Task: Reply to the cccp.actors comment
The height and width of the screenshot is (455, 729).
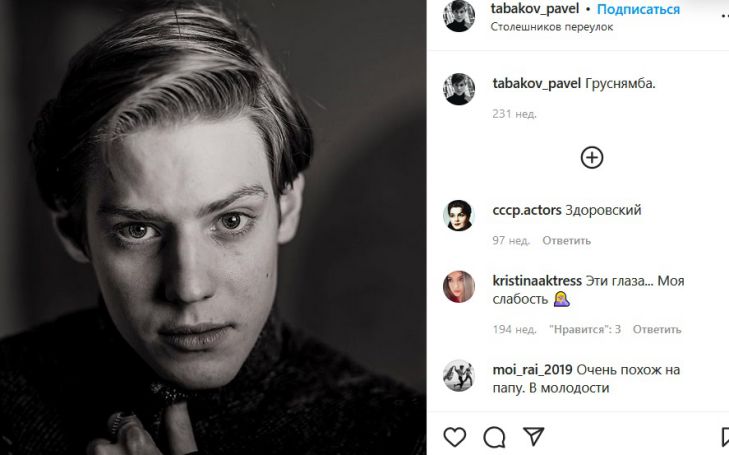Action: (x=566, y=240)
